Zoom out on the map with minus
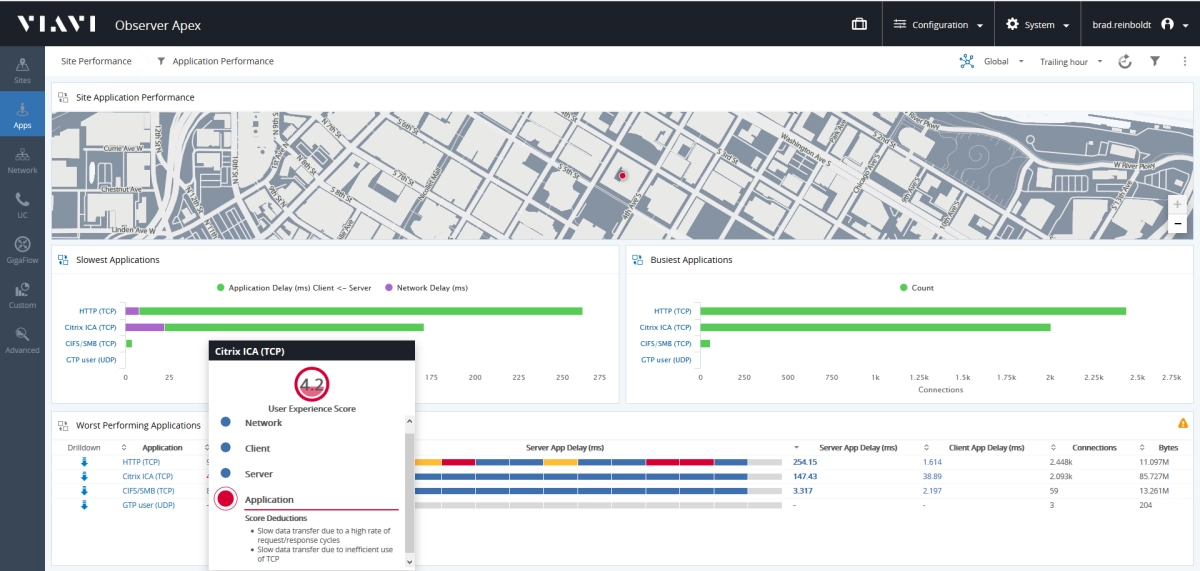1200x571 pixels. [1177, 223]
